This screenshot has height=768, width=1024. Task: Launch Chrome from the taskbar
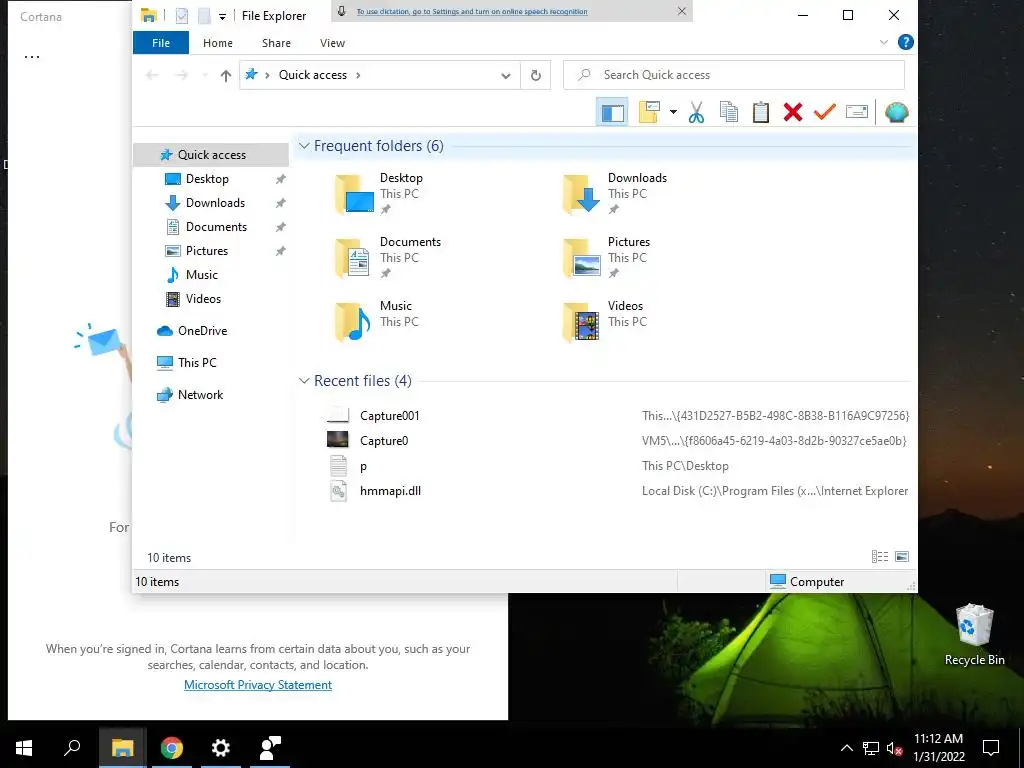tap(172, 748)
